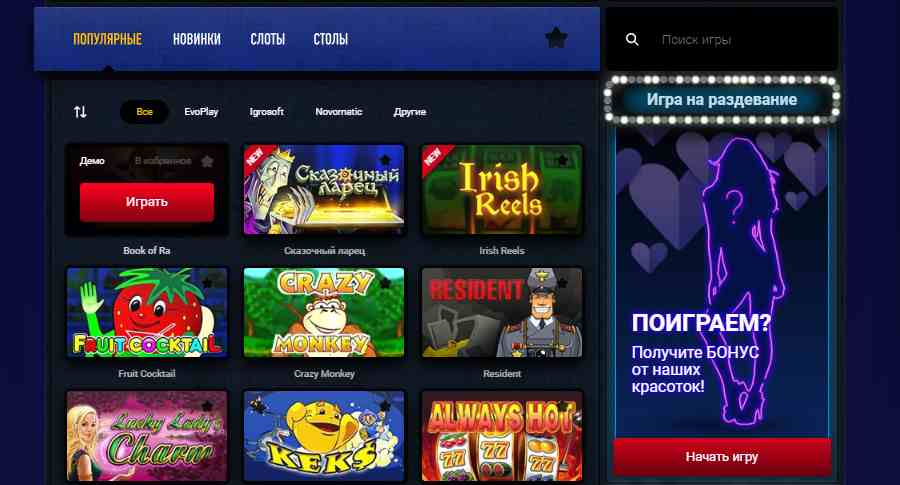The height and width of the screenshot is (485, 900).
Task: Add Book of Ra to favorites star
Action: pos(207,161)
